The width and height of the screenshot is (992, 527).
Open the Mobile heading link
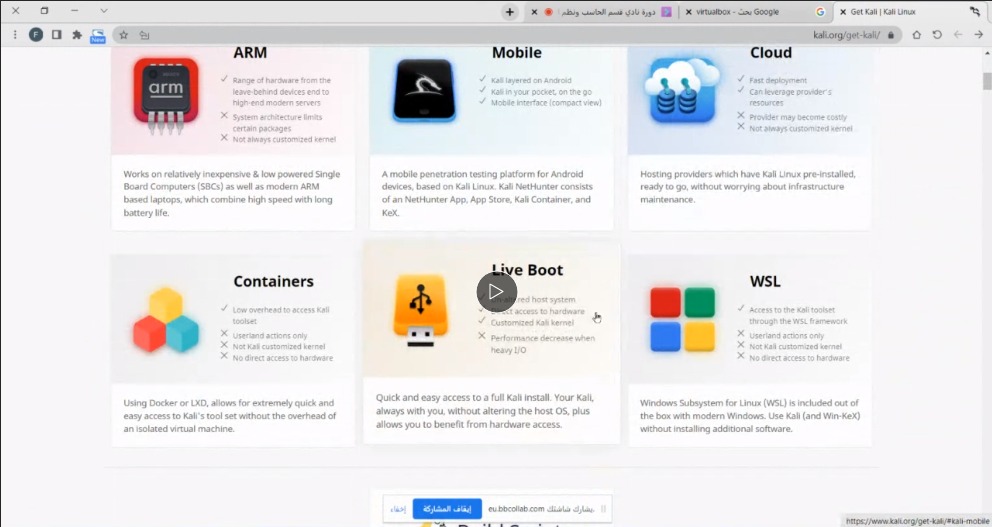click(x=516, y=53)
